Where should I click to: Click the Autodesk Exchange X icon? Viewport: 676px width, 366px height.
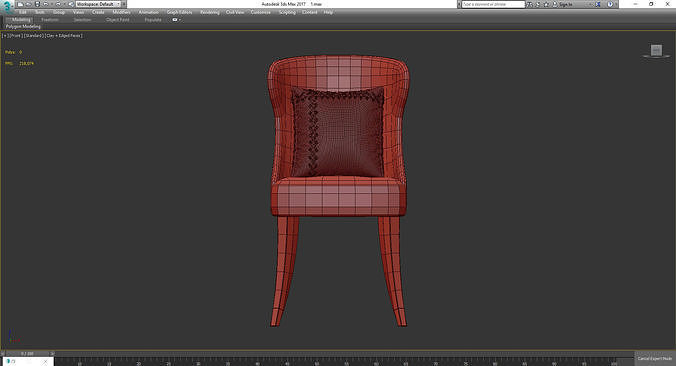coord(598,4)
